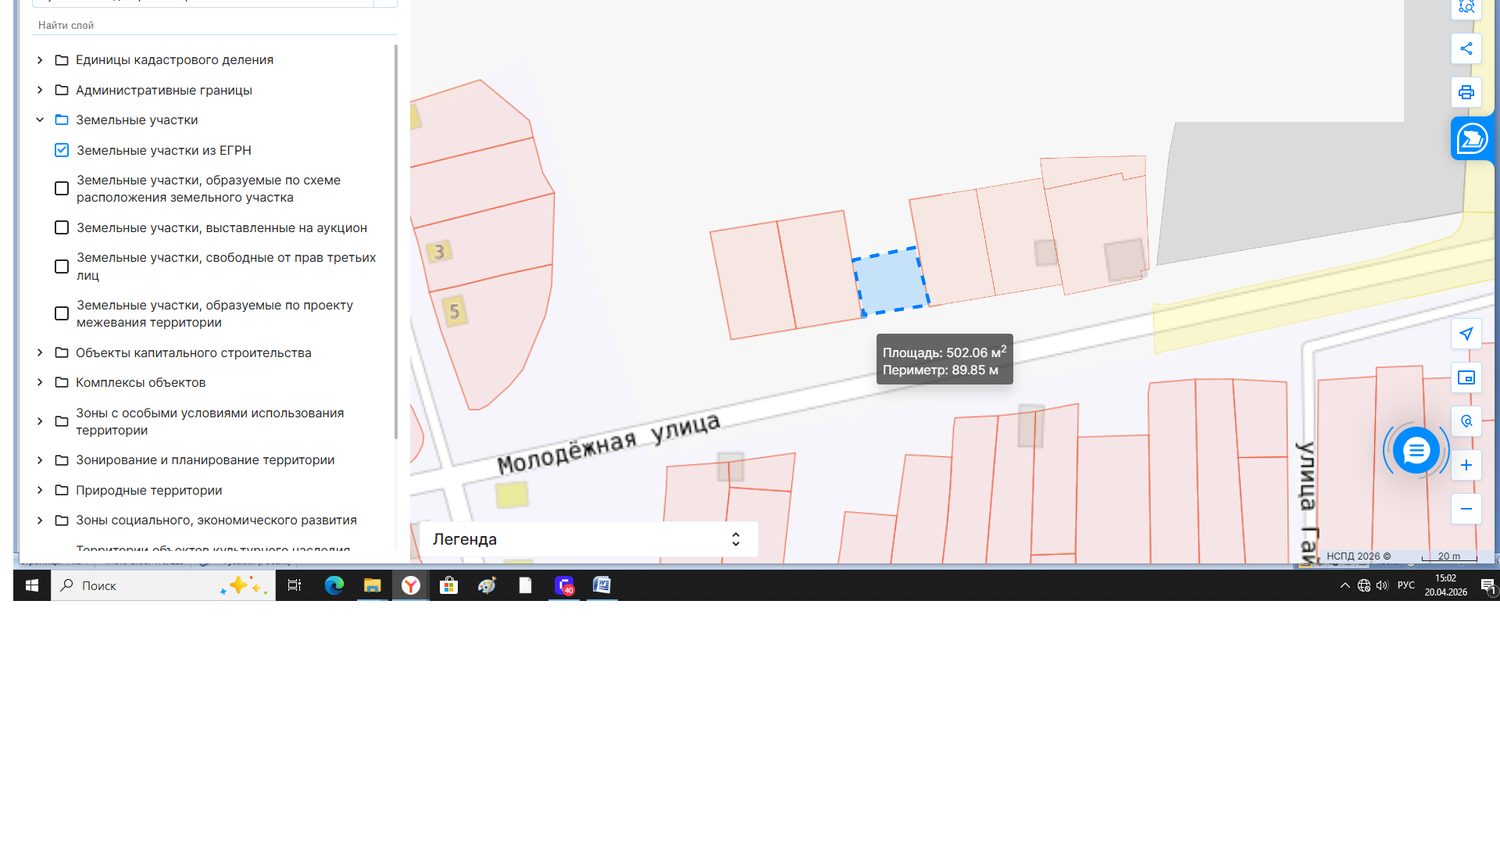Expand Административные границы folder
Viewport: 1500px width, 844px height.
coord(40,90)
